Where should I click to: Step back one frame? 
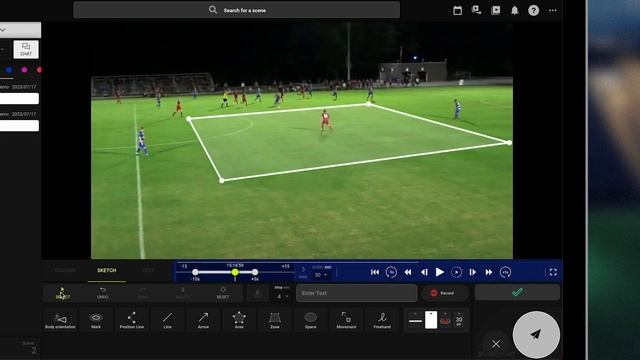click(424, 272)
